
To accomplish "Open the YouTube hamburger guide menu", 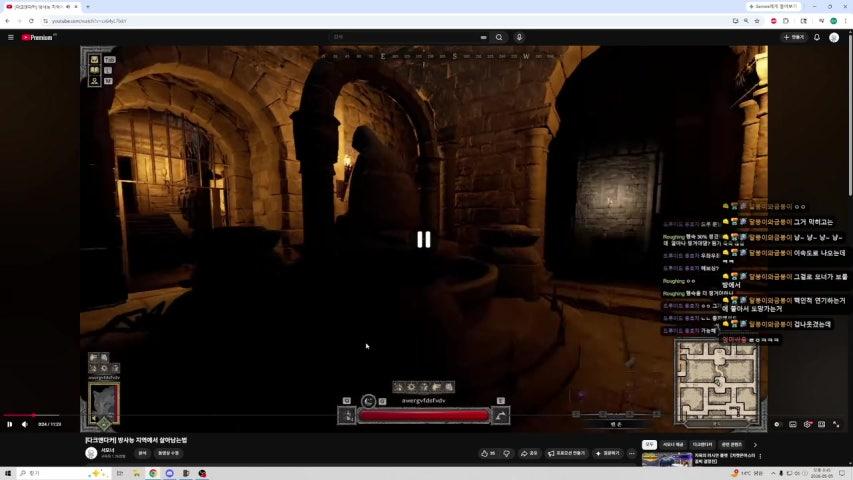I will [11, 38].
